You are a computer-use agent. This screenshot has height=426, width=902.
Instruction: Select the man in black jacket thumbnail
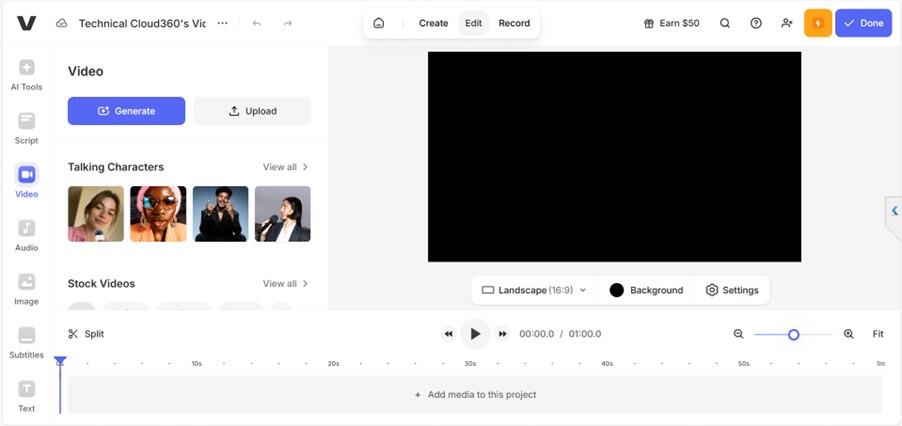click(220, 214)
